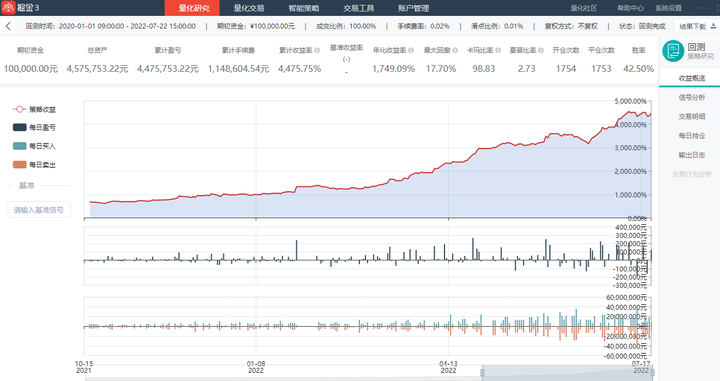Toggle the 策略收益 line series in the legend
Viewport: 720px width, 381px height.
34,109
